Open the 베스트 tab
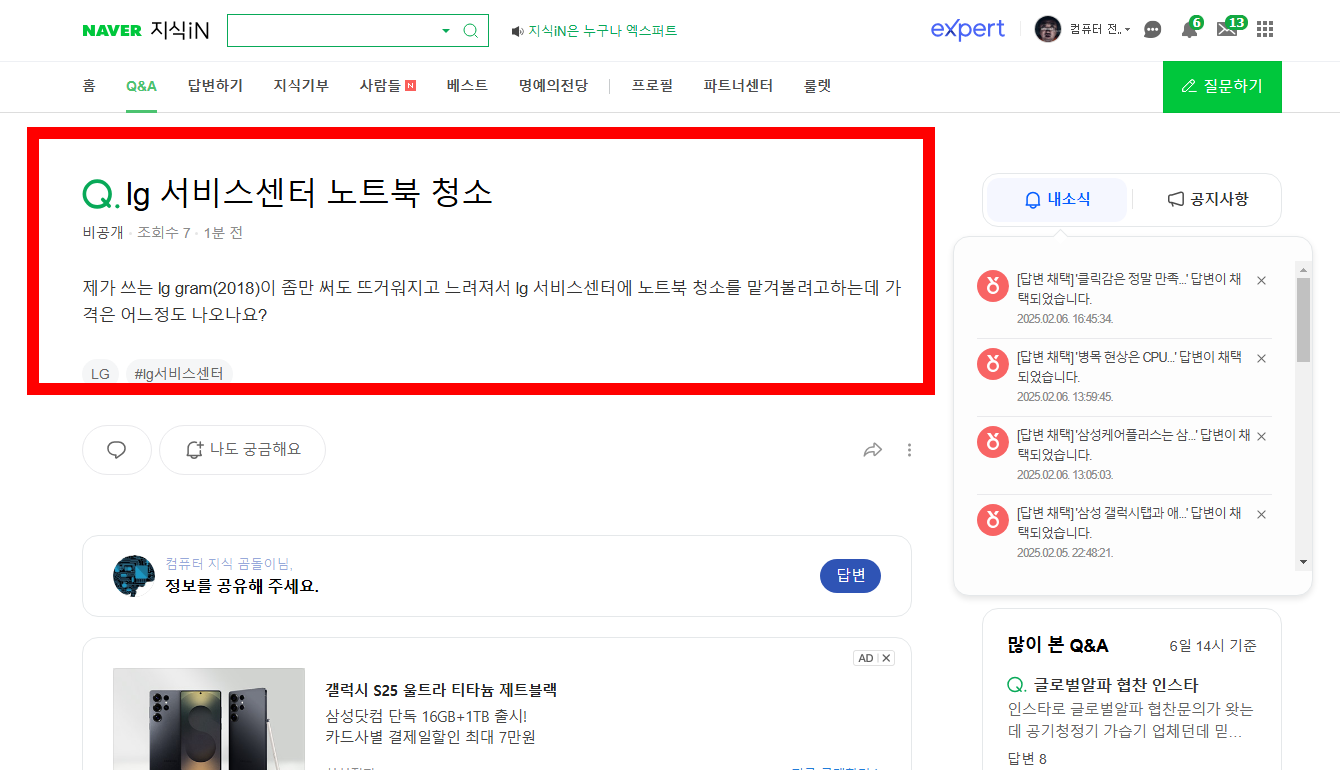The width and height of the screenshot is (1340, 770). click(x=467, y=86)
